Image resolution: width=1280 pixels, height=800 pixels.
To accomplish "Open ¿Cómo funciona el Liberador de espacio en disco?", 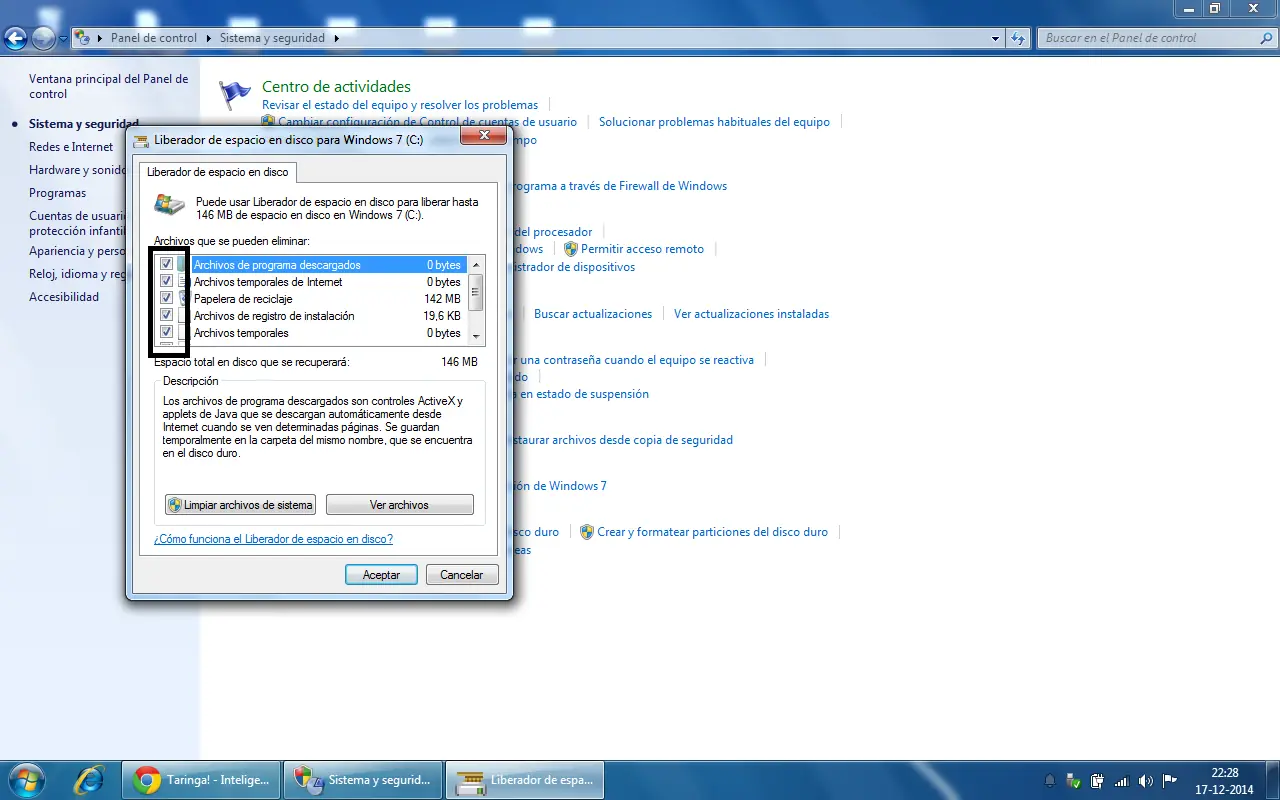I will point(273,539).
